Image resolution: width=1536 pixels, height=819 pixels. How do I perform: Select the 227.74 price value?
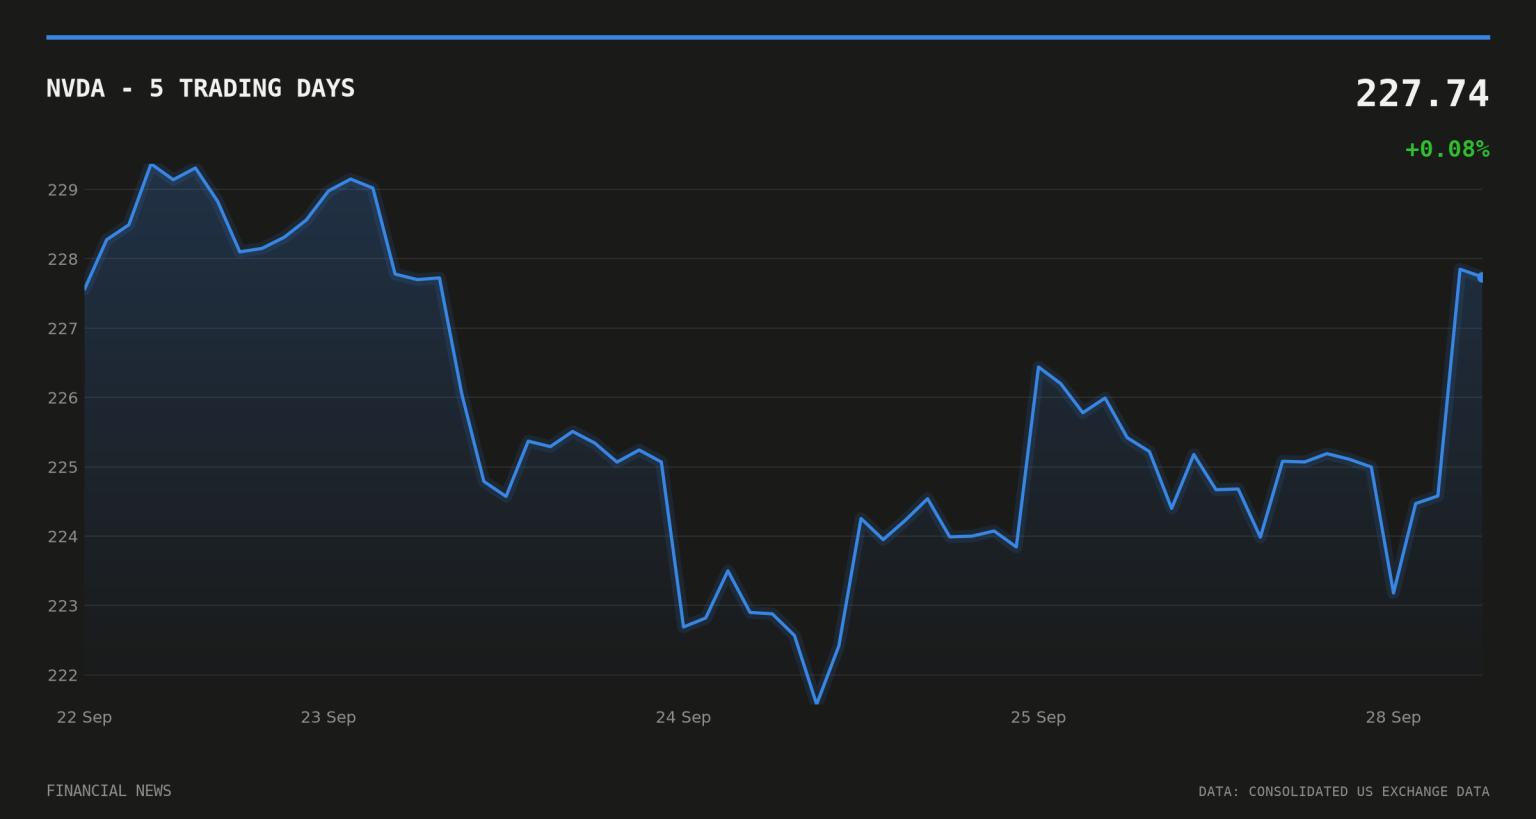pos(1422,94)
